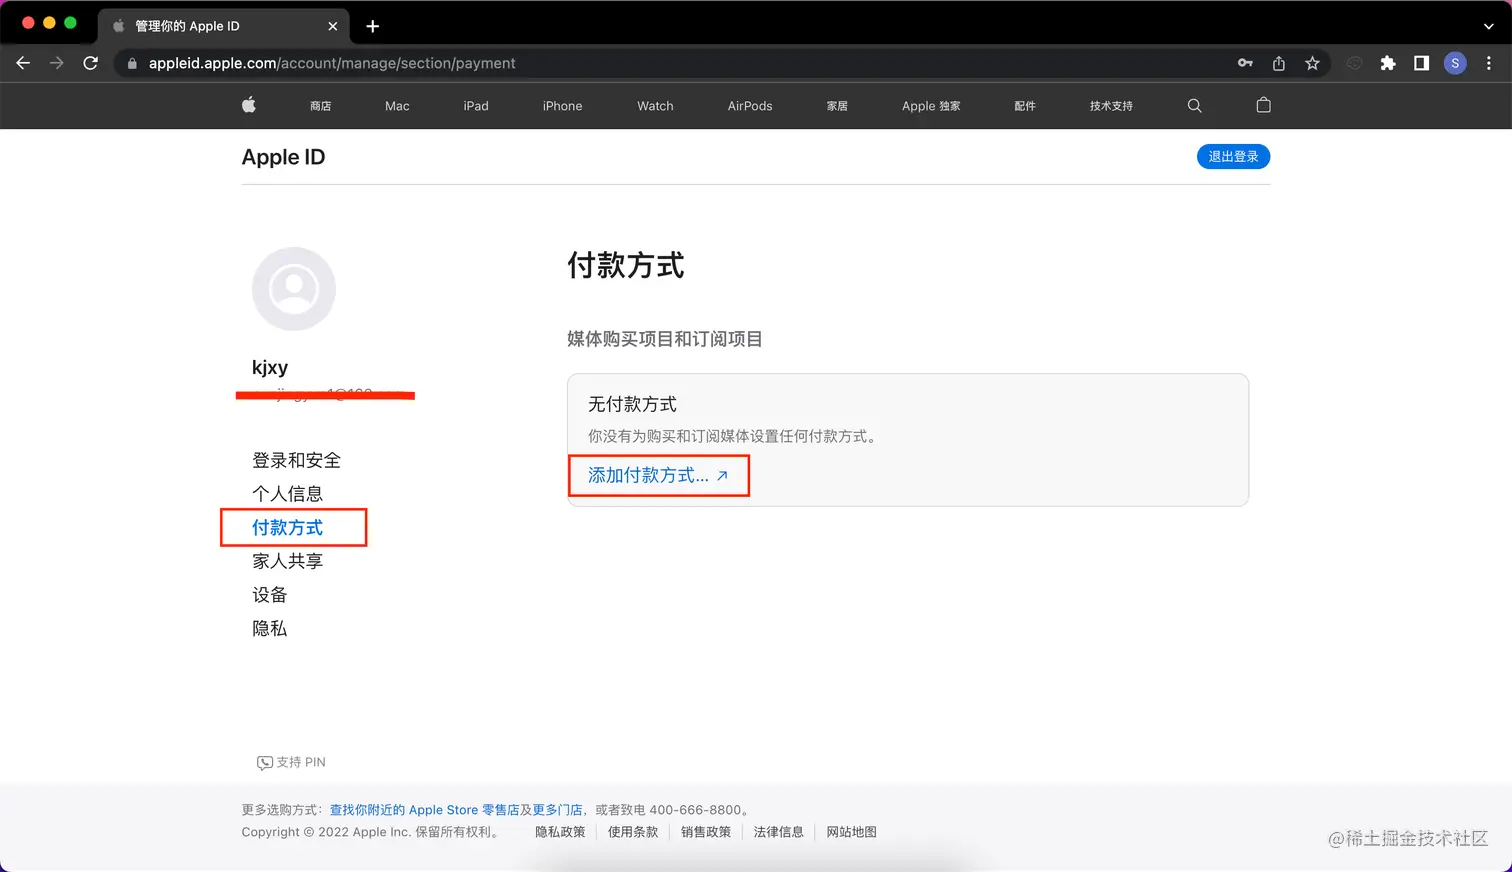Open Chrome three-dot menu
The height and width of the screenshot is (872, 1512).
[1489, 63]
